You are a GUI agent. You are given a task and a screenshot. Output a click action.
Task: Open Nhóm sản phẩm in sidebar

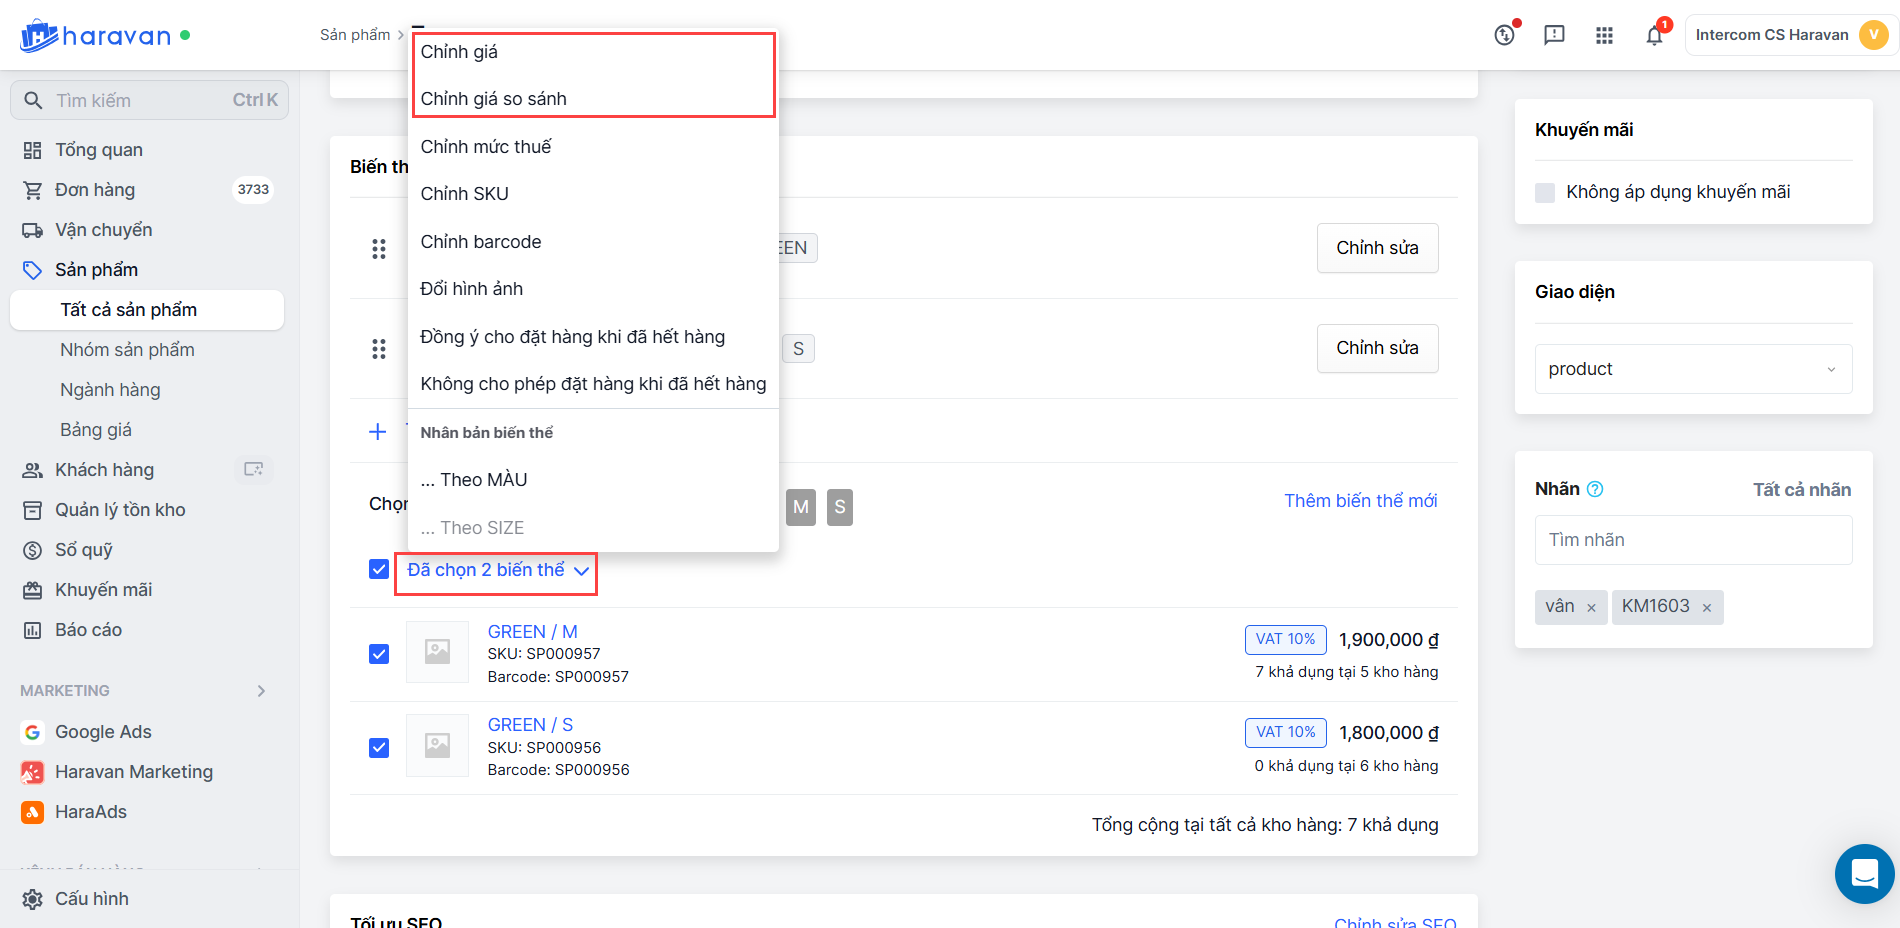point(127,350)
